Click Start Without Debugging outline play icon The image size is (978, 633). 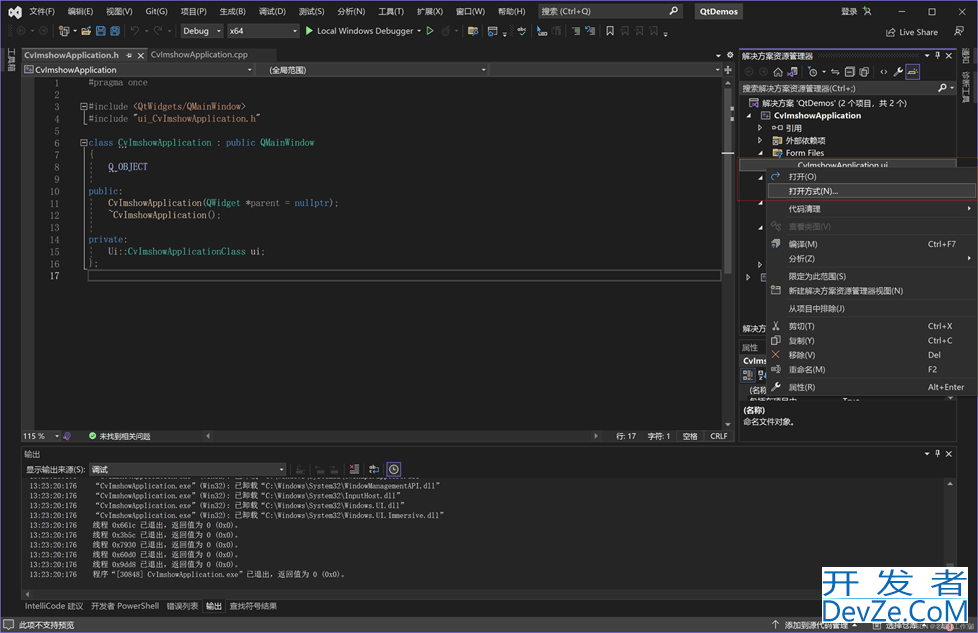click(x=430, y=31)
